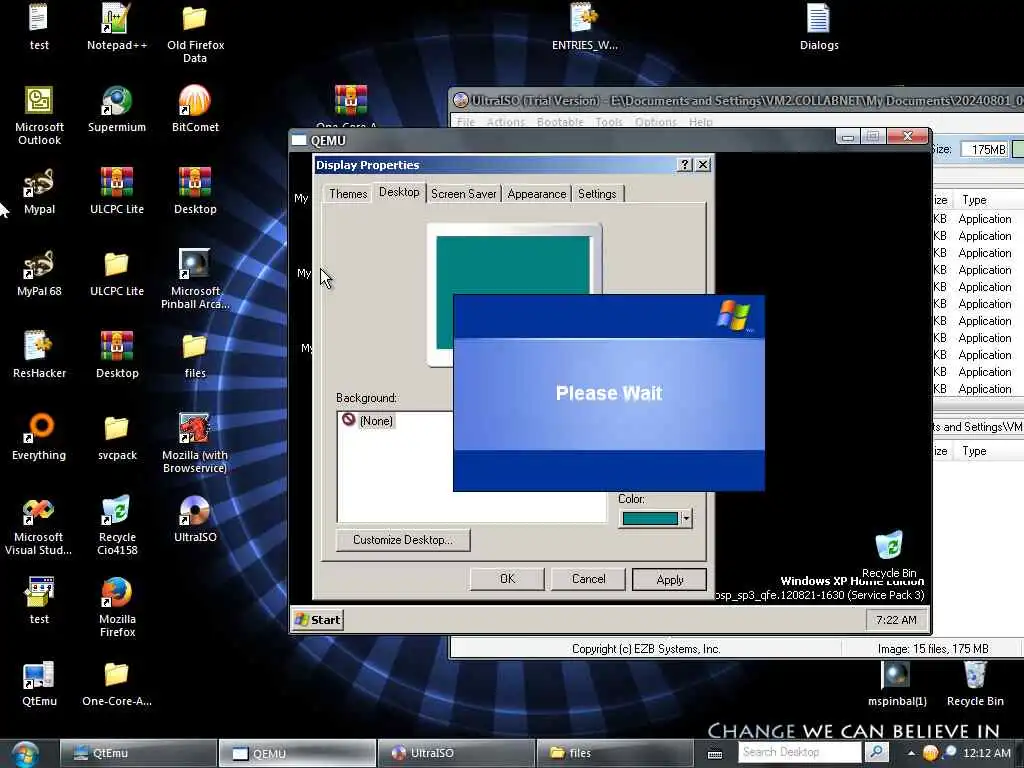Open the Tools menu in UltraISO
The image size is (1024, 768).
pos(609,122)
